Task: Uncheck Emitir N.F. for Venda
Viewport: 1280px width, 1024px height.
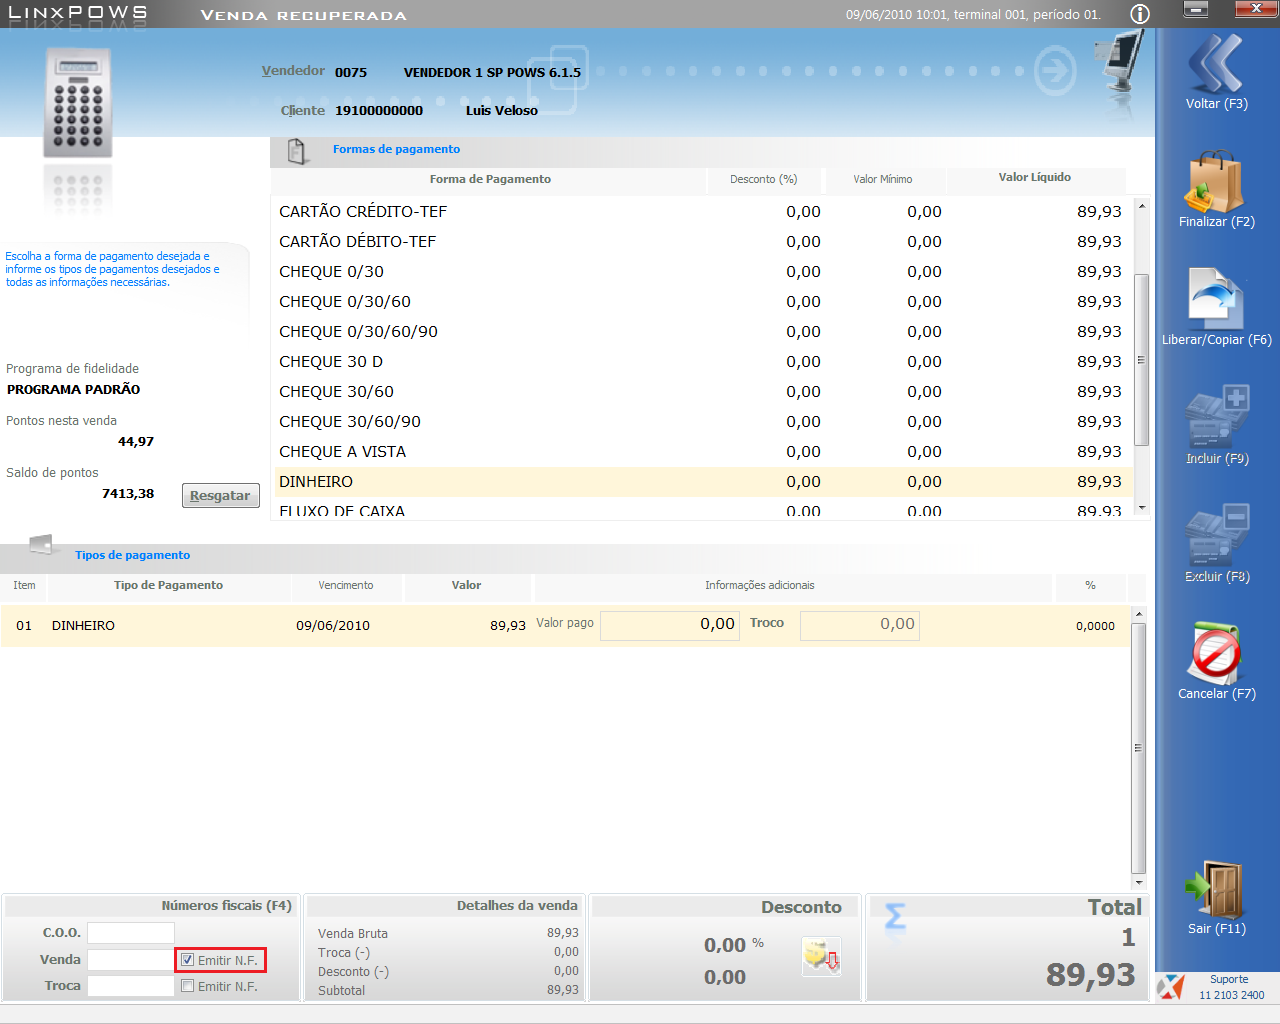Action: [x=187, y=960]
